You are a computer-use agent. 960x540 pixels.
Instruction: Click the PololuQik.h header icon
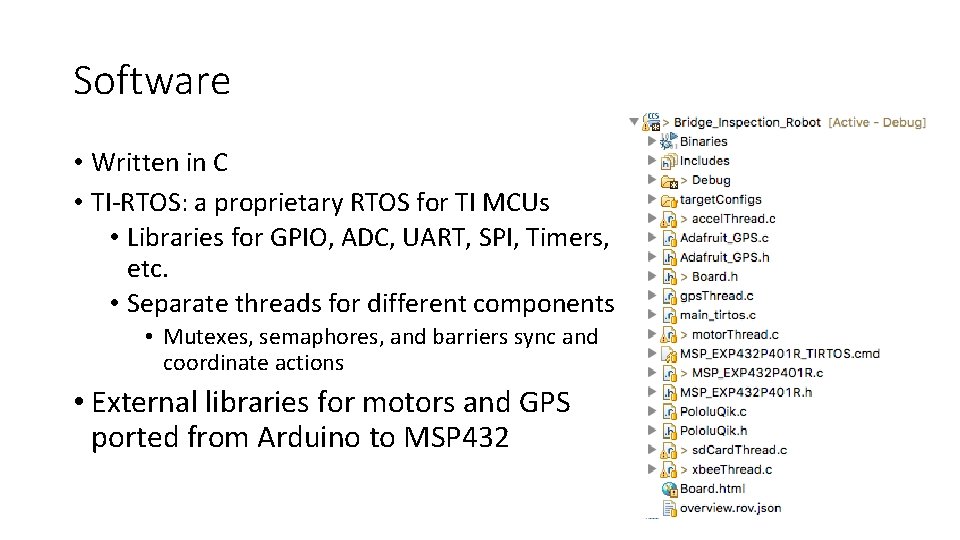(x=669, y=431)
